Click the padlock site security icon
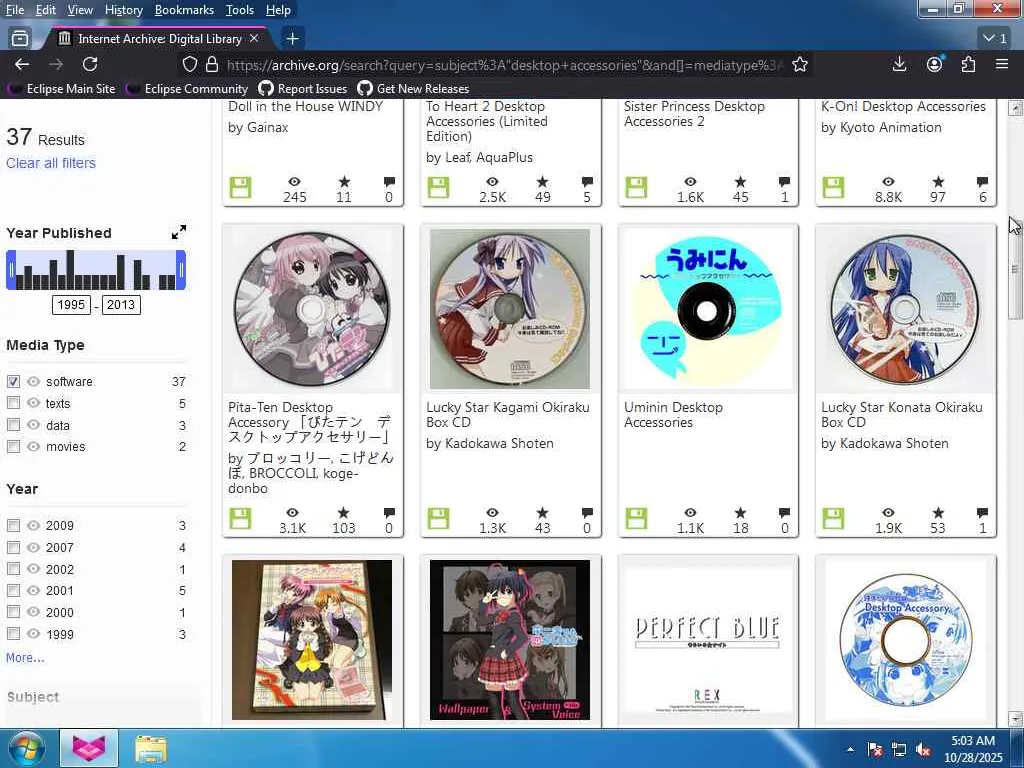The height and width of the screenshot is (768, 1024). pyautogui.click(x=211, y=64)
